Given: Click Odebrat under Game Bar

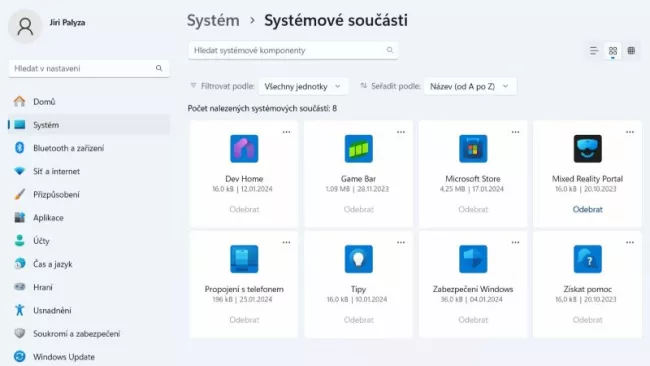Looking at the screenshot, I should click(x=359, y=209).
